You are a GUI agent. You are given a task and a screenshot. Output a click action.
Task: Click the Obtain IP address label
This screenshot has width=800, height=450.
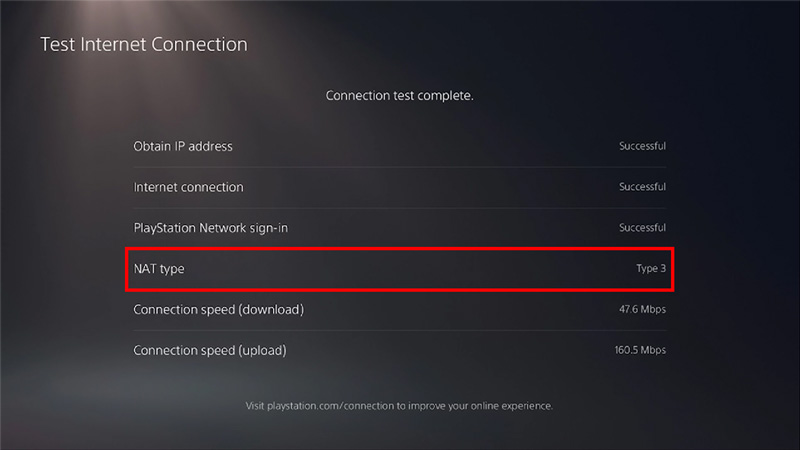tap(183, 146)
